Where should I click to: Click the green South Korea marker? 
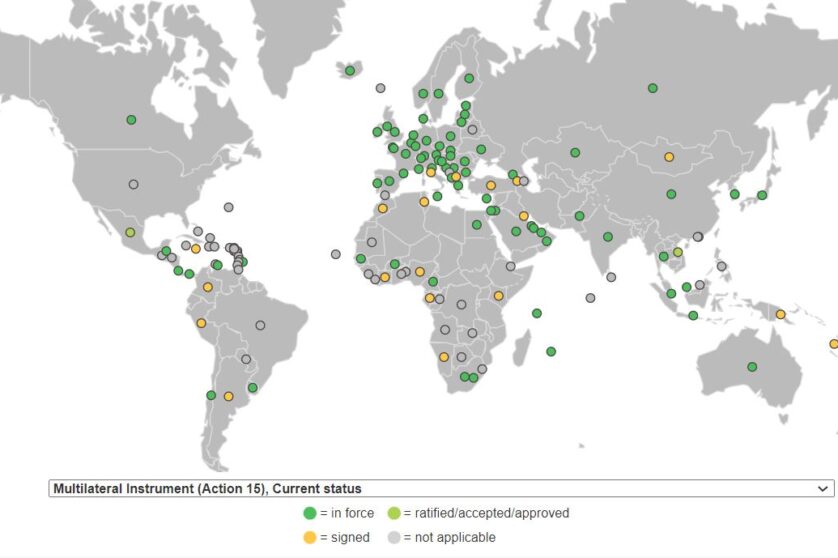point(735,194)
